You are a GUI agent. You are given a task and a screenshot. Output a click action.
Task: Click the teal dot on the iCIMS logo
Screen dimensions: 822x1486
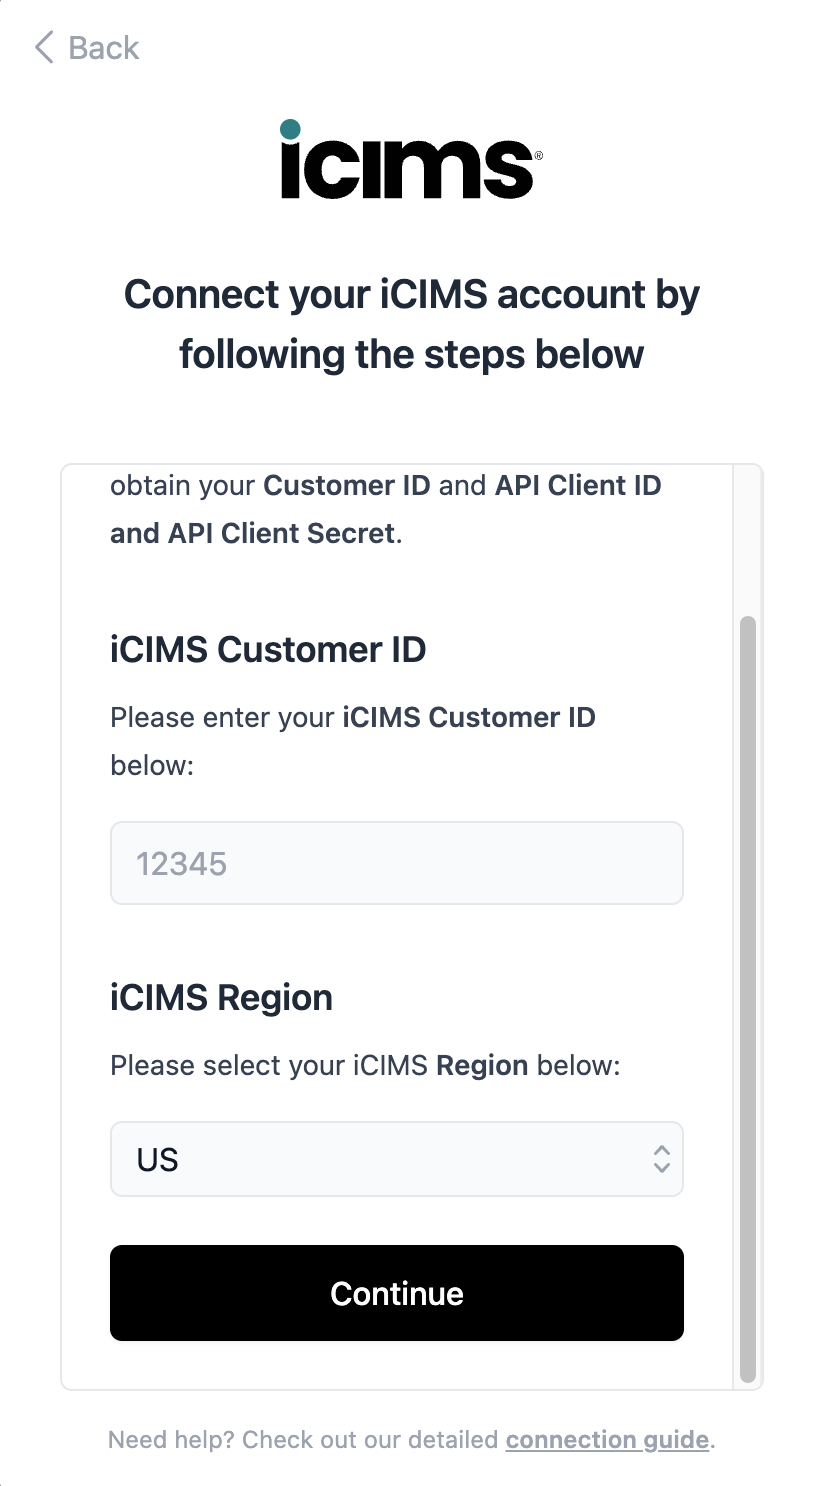point(290,129)
